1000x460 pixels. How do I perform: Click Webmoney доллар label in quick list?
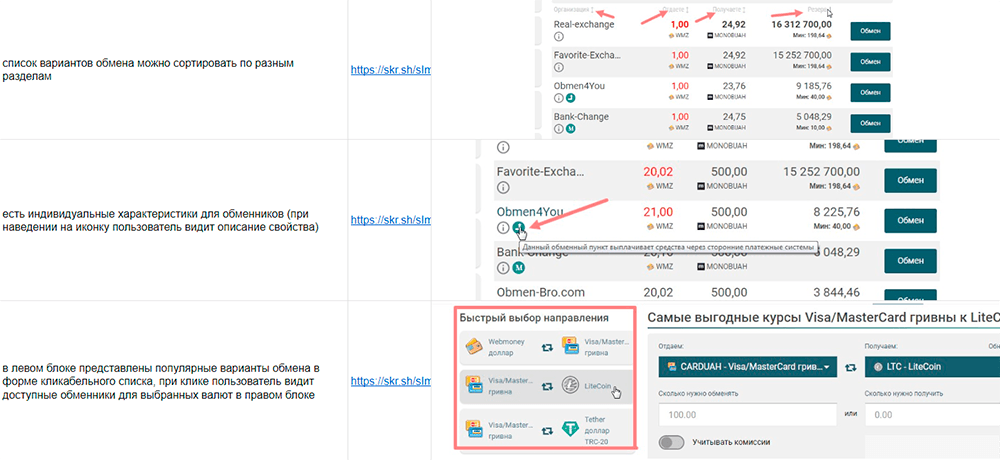[505, 347]
